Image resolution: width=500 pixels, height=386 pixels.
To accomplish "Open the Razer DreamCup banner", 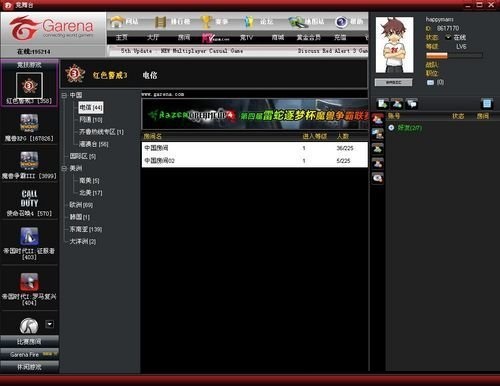I will (x=255, y=115).
